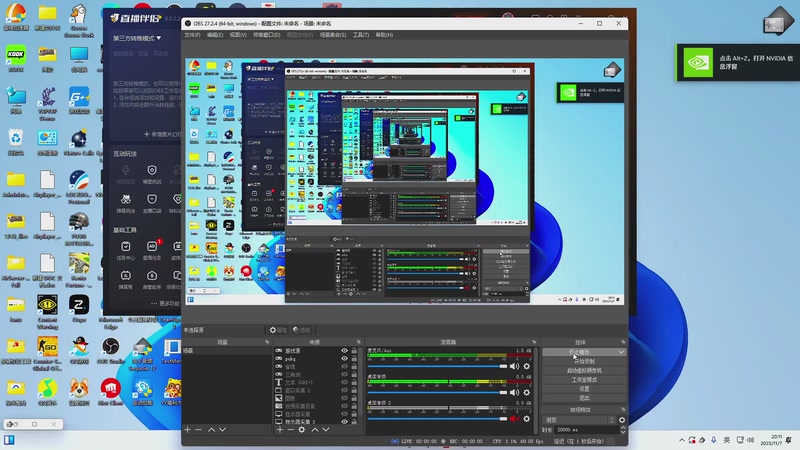Click 退出 to exit OBS
Viewport: 800px width, 450px height.
coord(584,398)
